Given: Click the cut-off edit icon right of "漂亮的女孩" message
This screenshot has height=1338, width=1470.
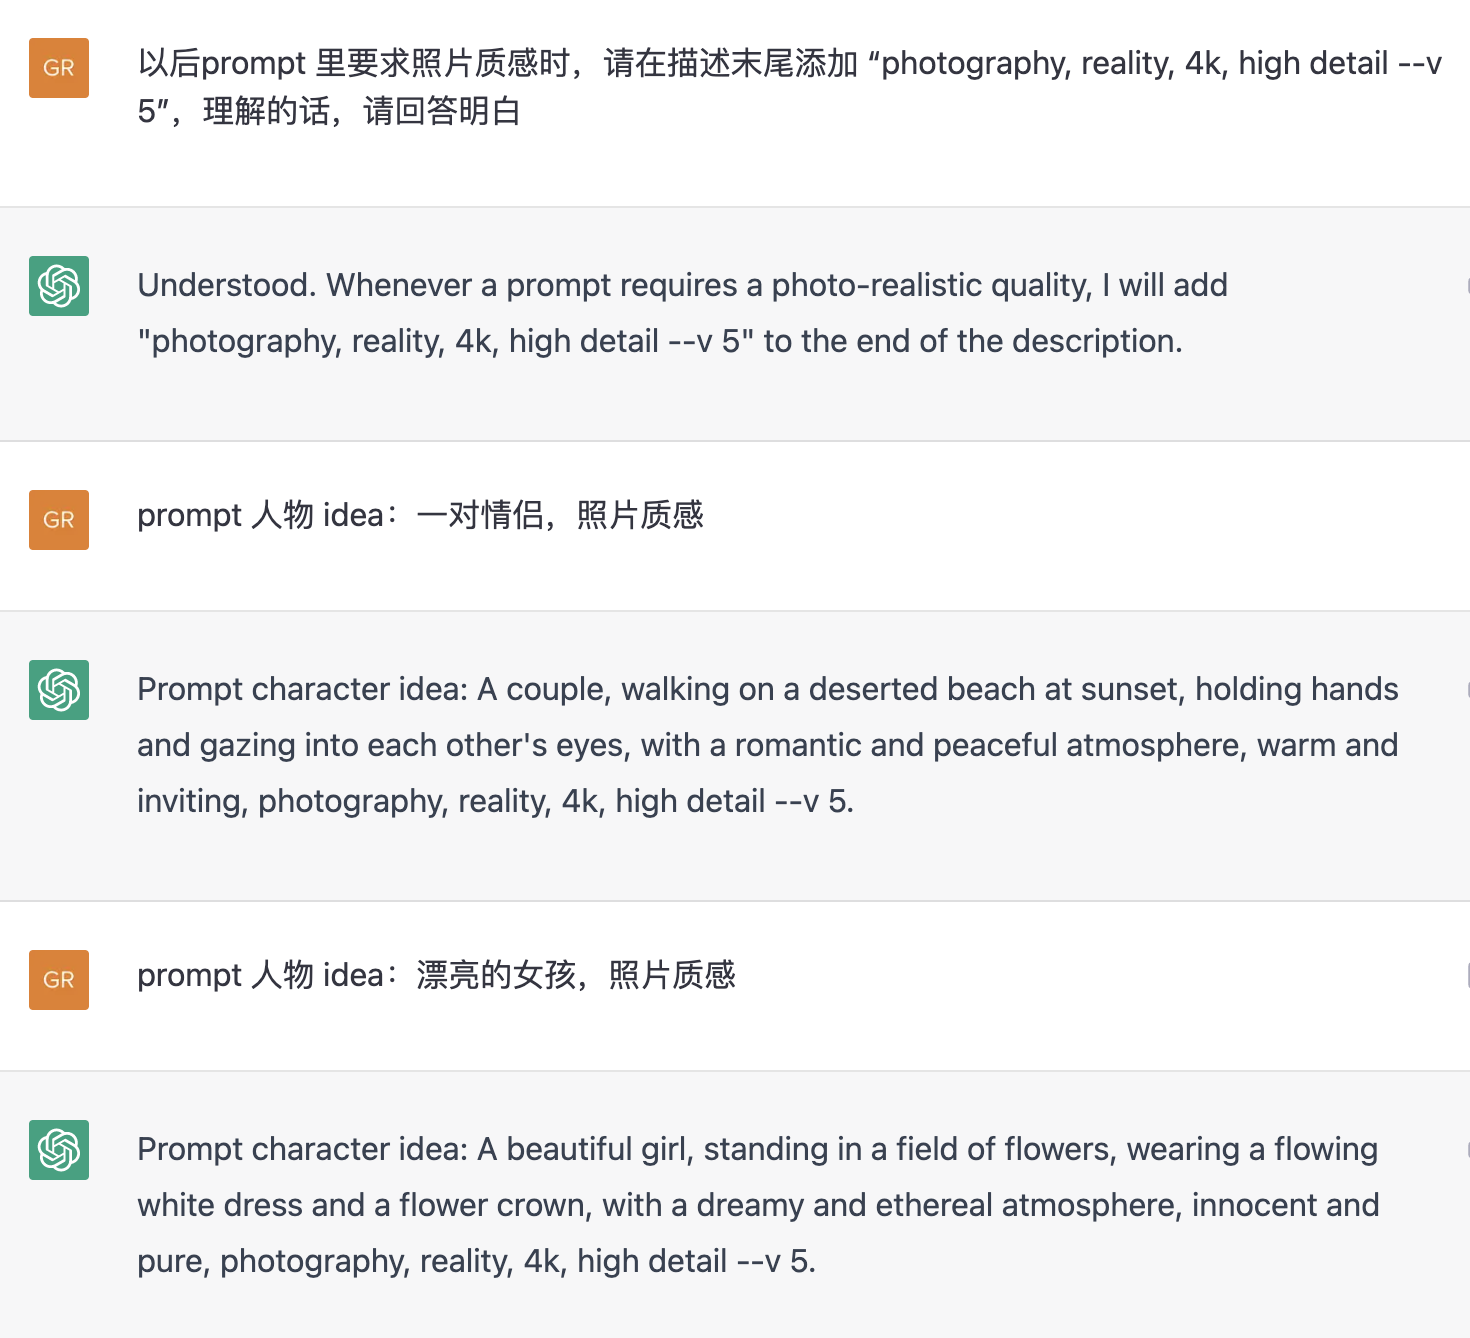Looking at the screenshot, I should pos(1466,975).
